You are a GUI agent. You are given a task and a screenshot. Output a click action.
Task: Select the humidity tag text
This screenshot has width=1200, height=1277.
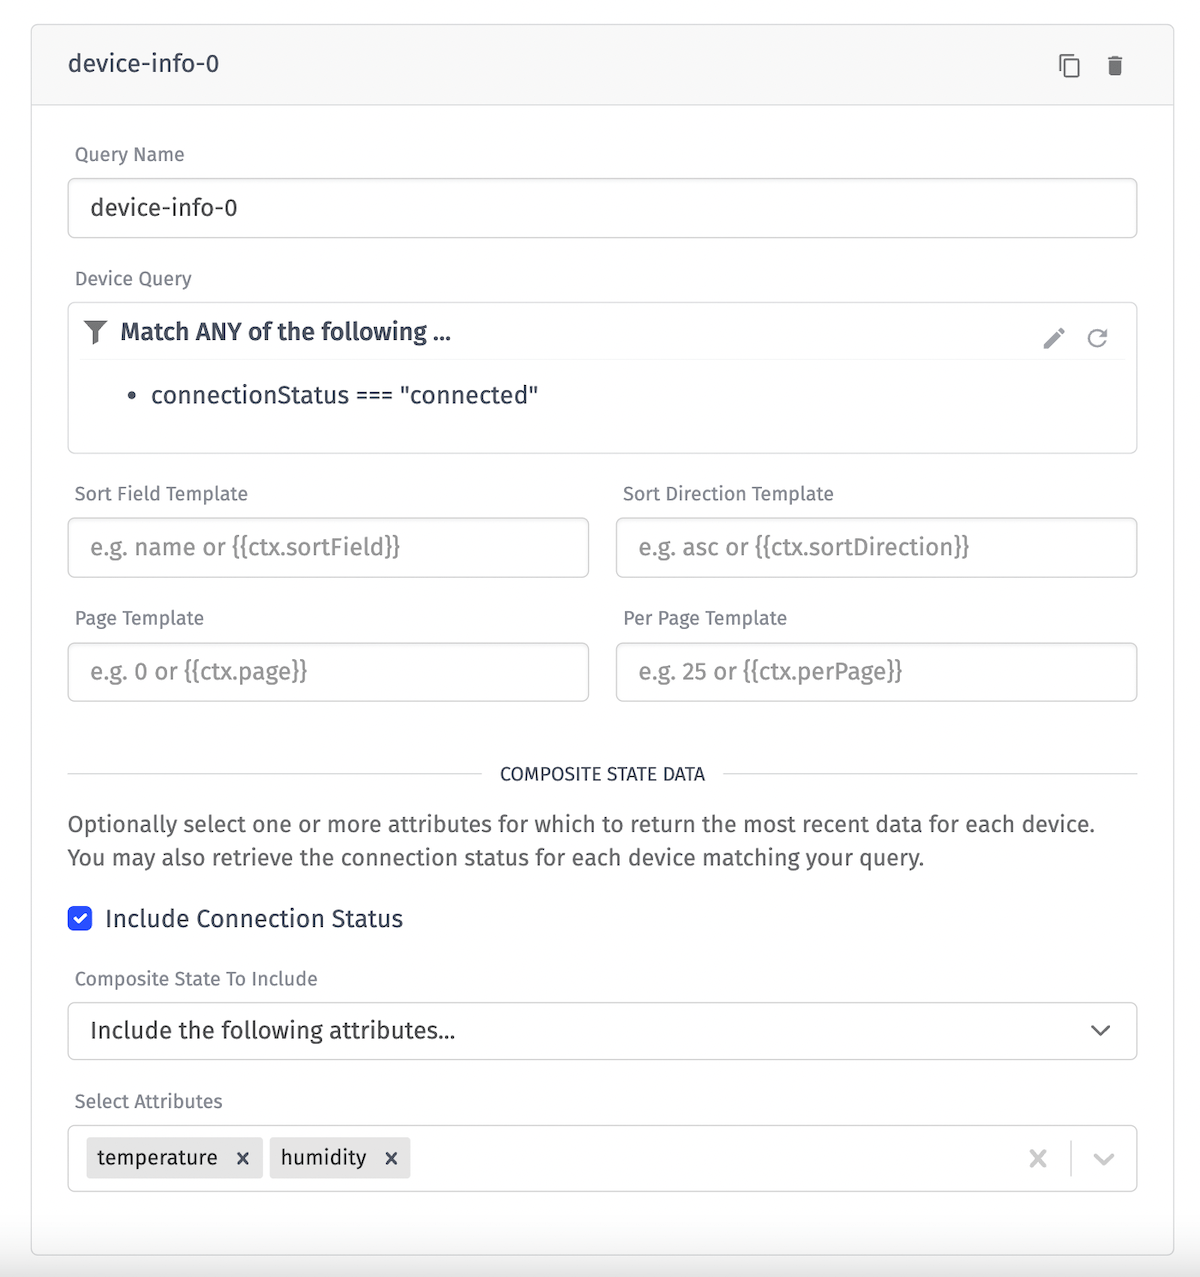323,1158
